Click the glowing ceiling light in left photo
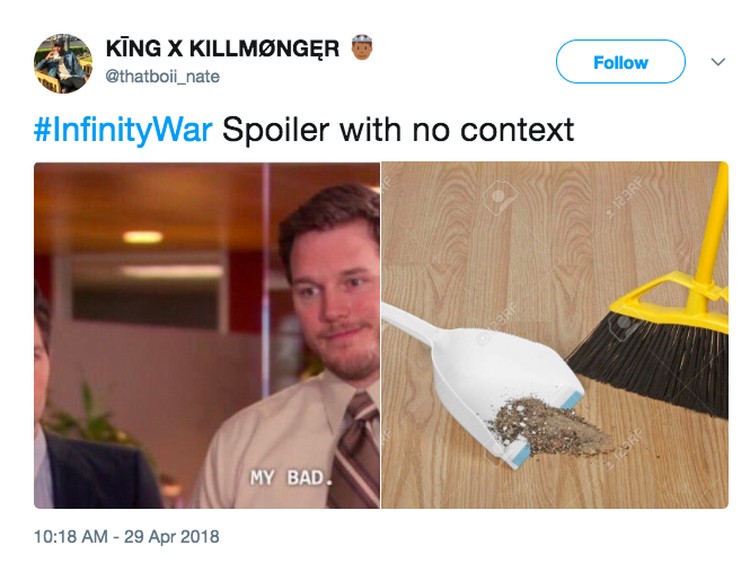The width and height of the screenshot is (750, 563). coord(142,237)
